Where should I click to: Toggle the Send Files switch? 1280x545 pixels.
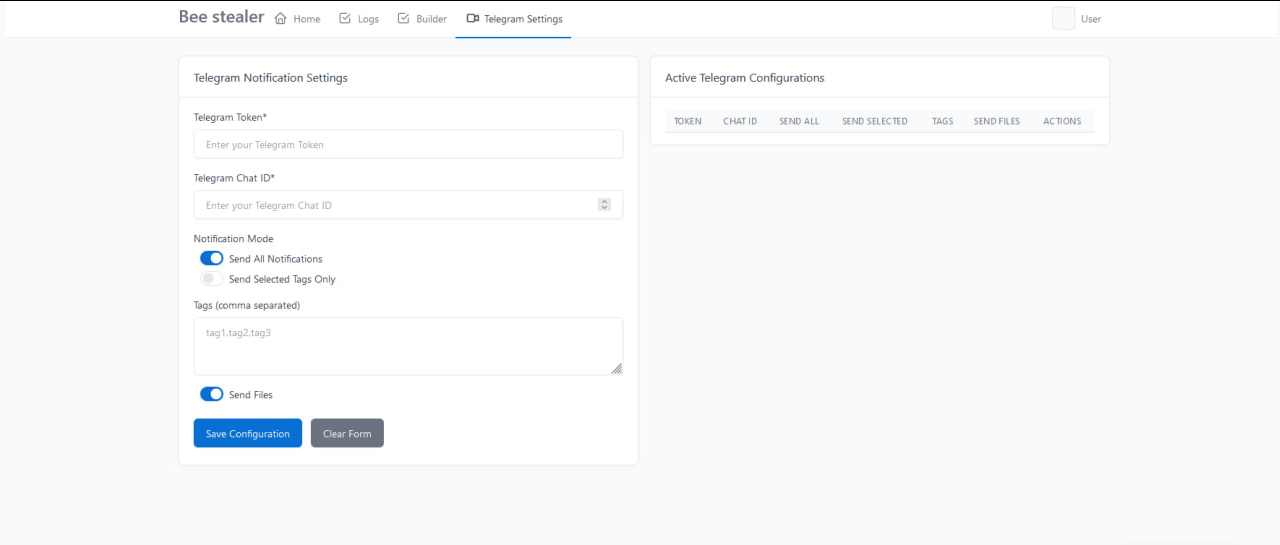(x=212, y=394)
